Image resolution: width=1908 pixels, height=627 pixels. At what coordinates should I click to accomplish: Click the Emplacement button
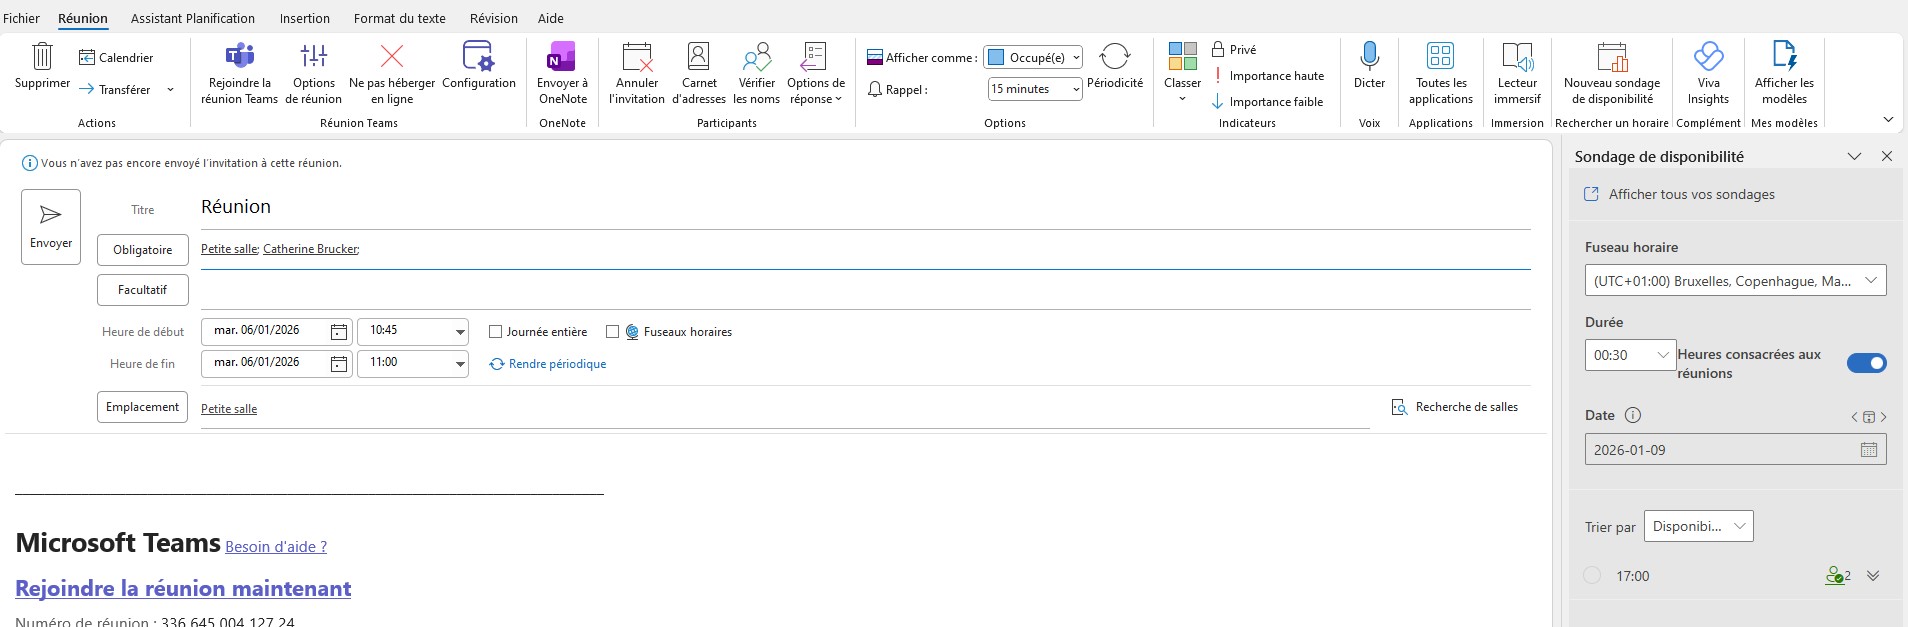click(142, 407)
